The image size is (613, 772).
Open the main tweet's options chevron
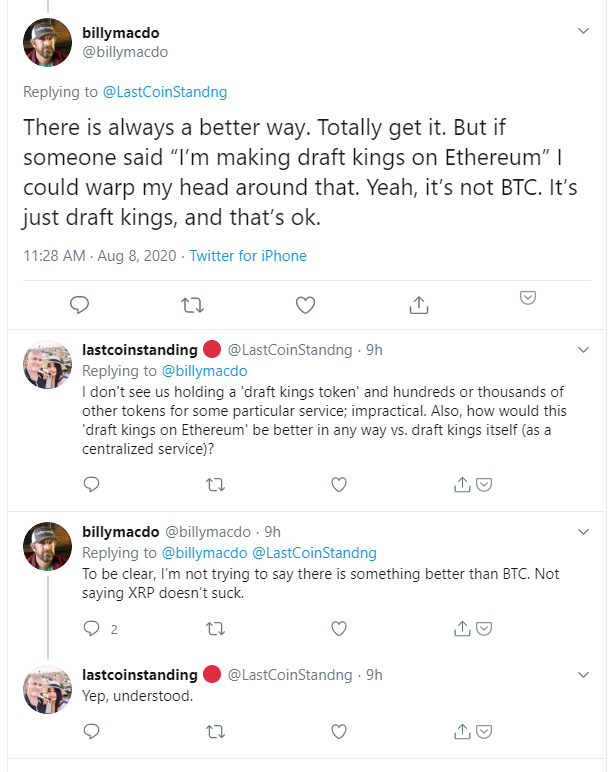583,31
